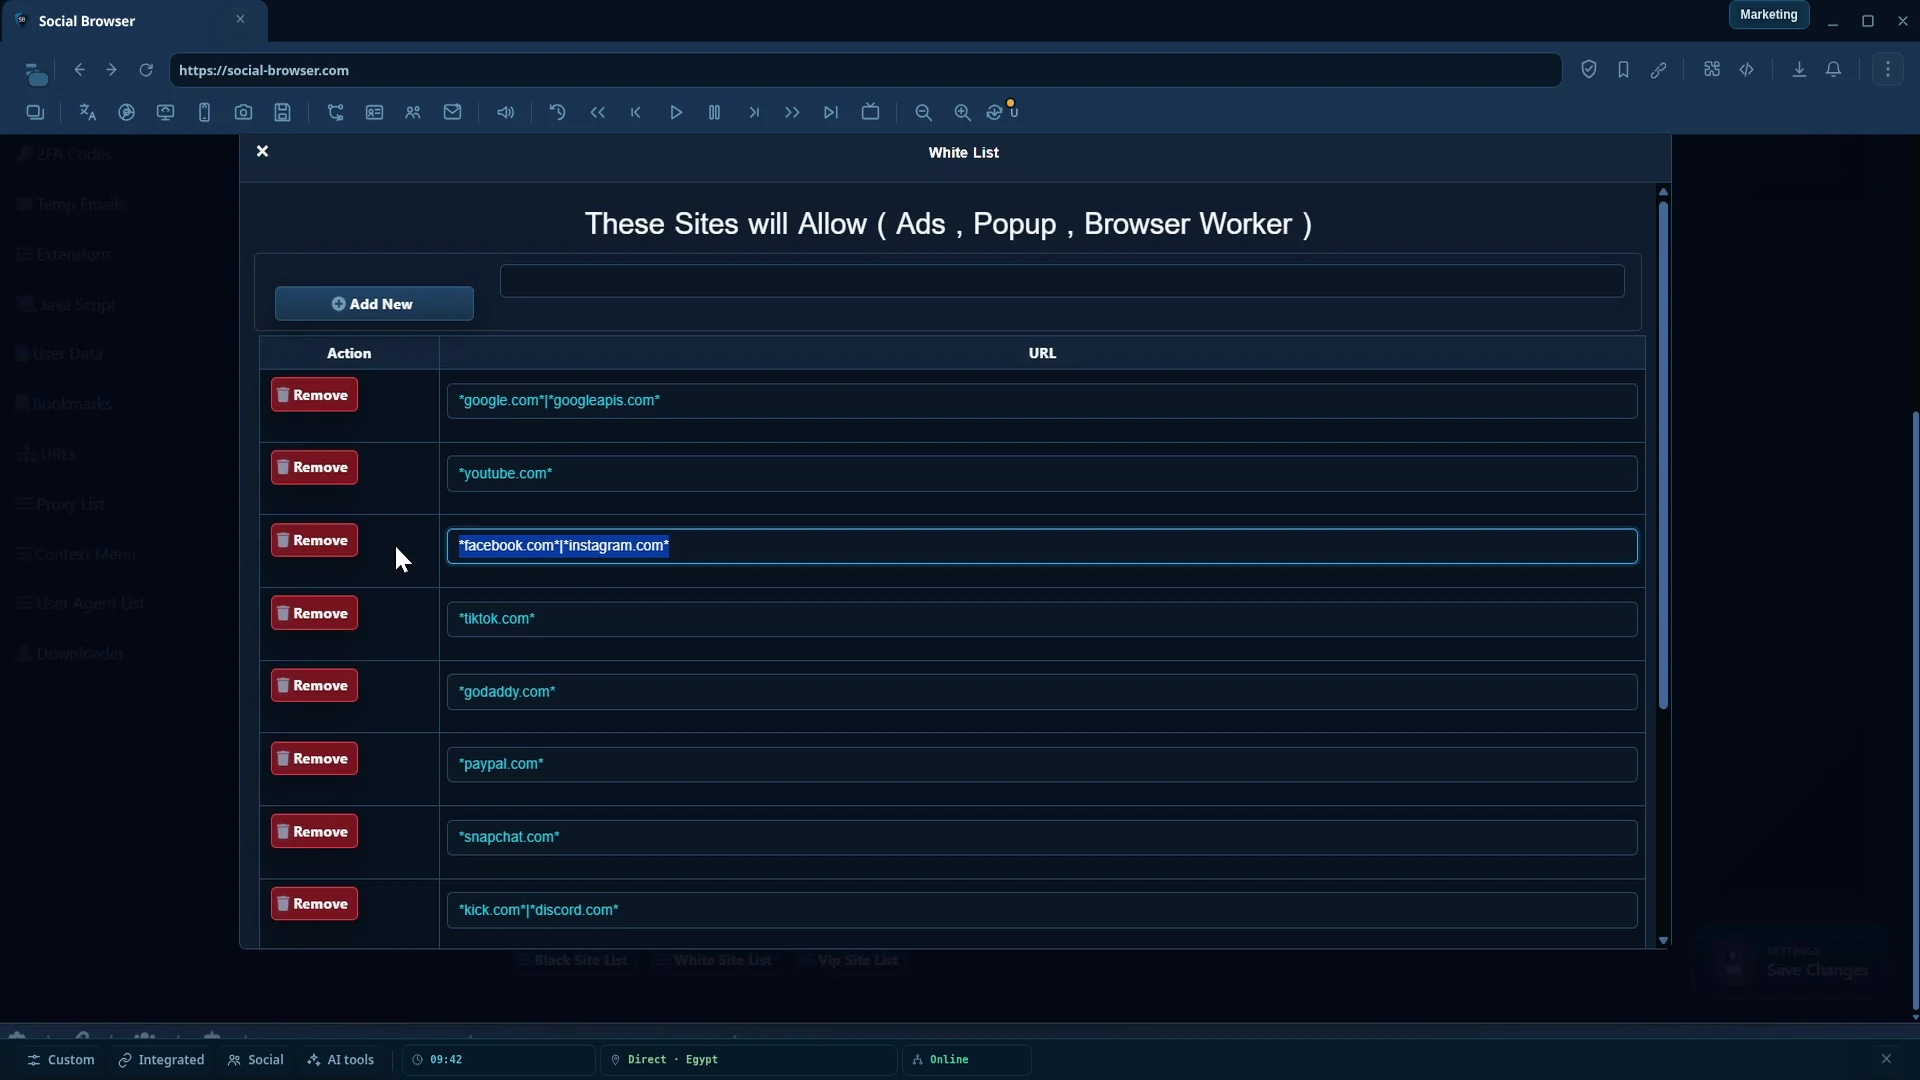This screenshot has width=1920, height=1080.
Task: Switch to the Integrated bottom tab
Action: (x=161, y=1060)
